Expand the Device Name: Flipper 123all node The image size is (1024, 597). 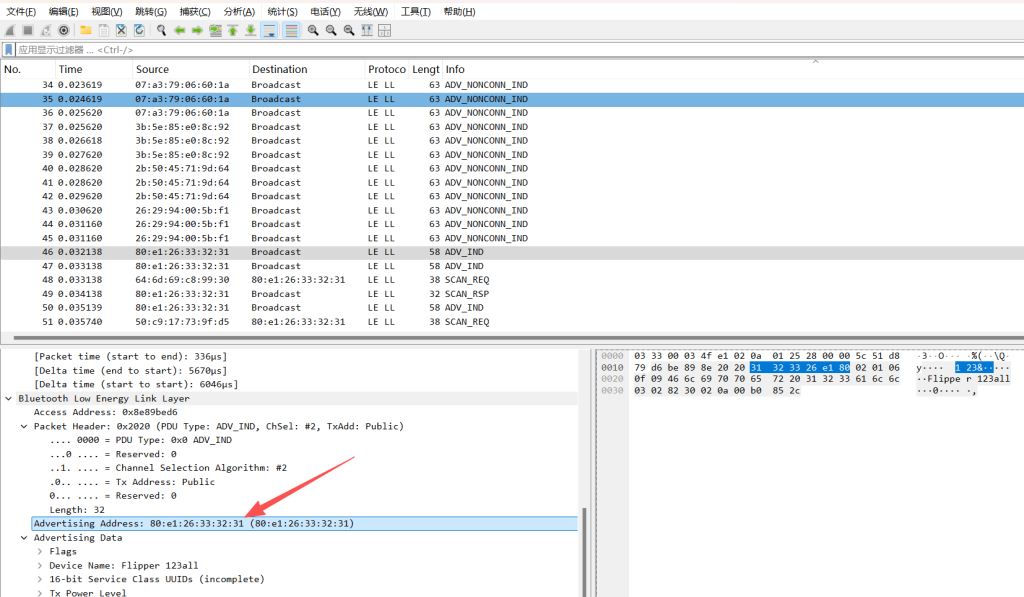(40, 565)
